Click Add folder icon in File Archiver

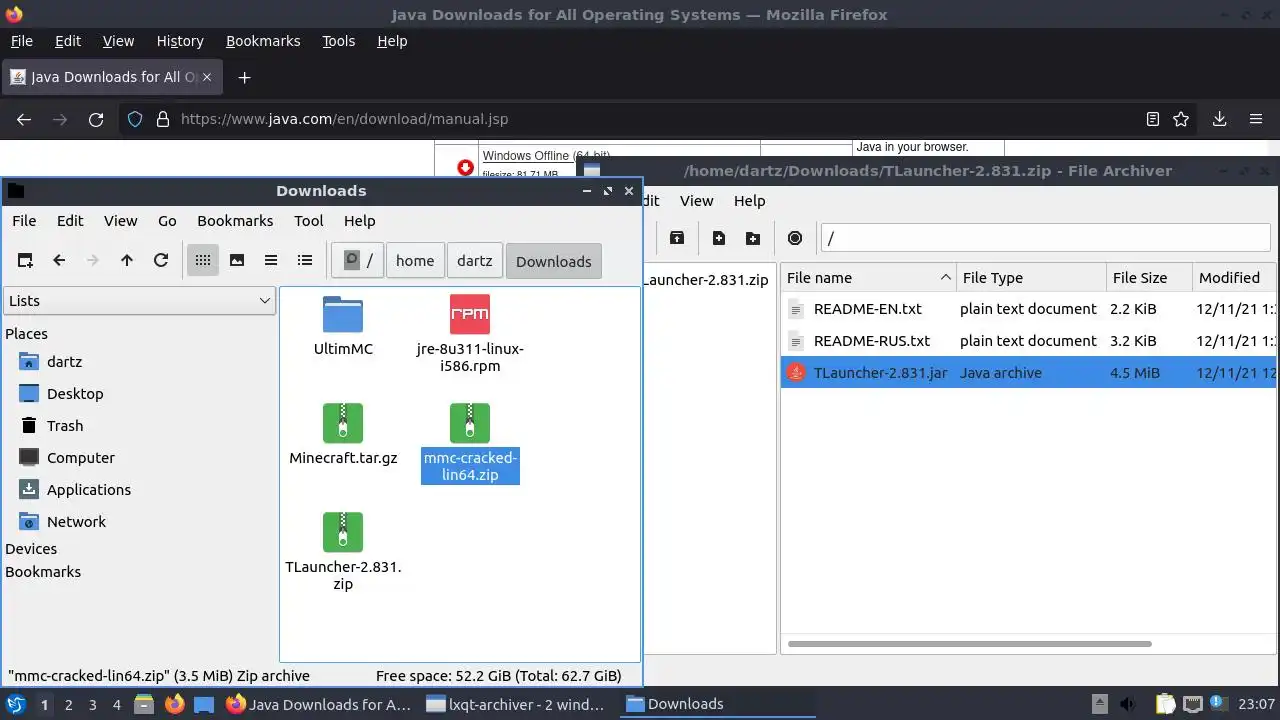[x=753, y=238]
